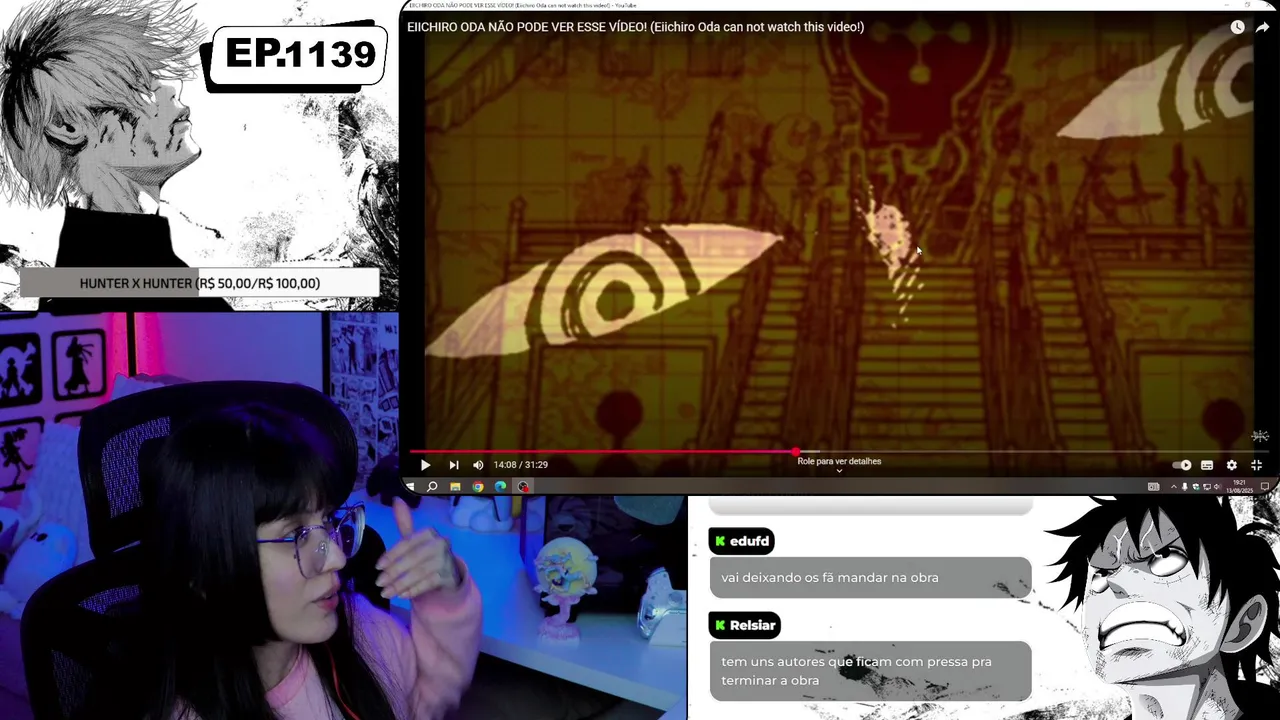Click the chat username edufd

tap(749, 541)
